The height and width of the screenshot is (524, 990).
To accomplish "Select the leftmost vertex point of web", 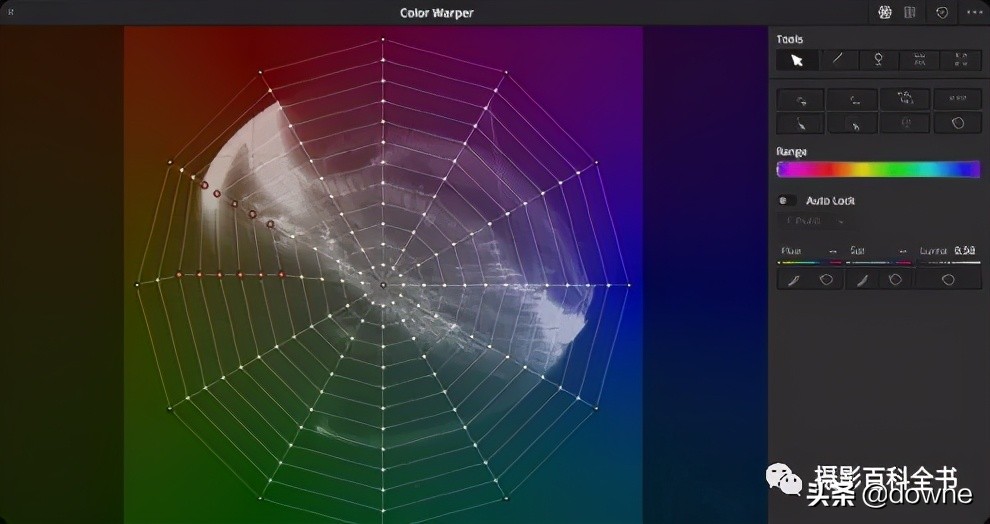I will coord(137,285).
